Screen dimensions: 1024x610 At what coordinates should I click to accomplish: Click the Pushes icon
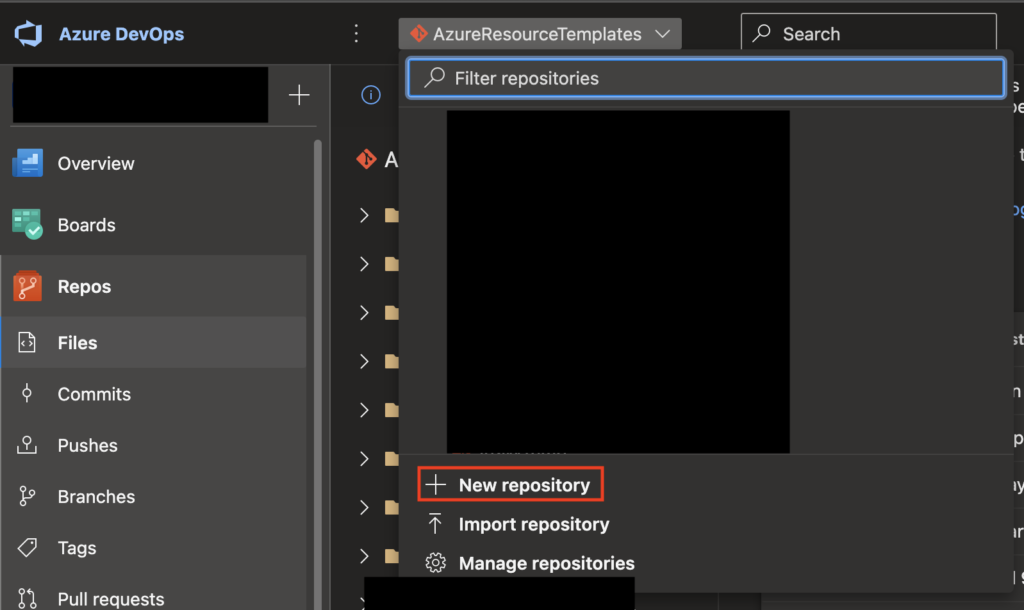coord(27,445)
